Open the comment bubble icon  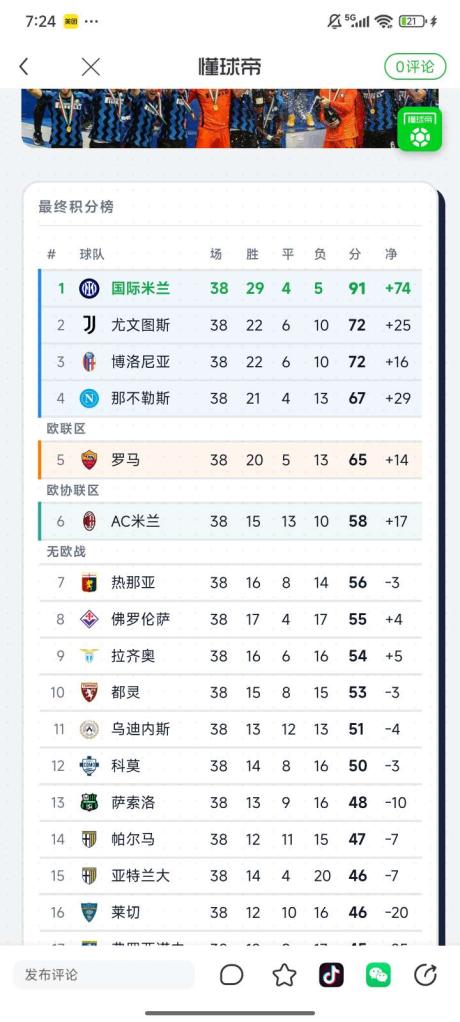click(231, 975)
